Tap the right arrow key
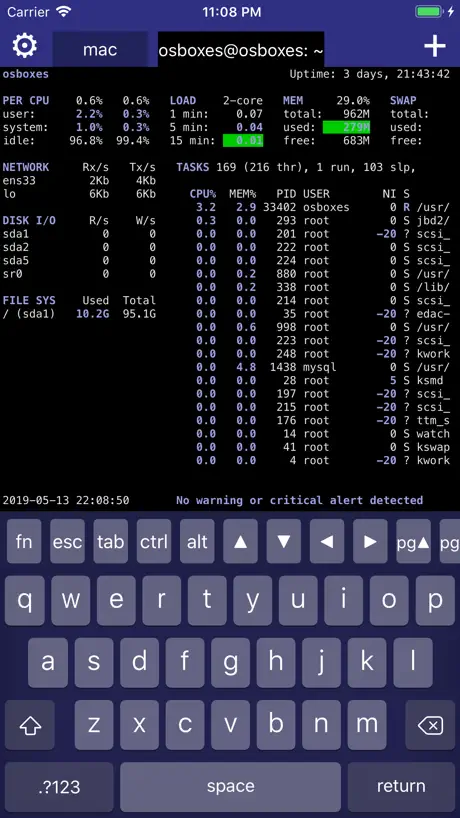 pyautogui.click(x=370, y=542)
